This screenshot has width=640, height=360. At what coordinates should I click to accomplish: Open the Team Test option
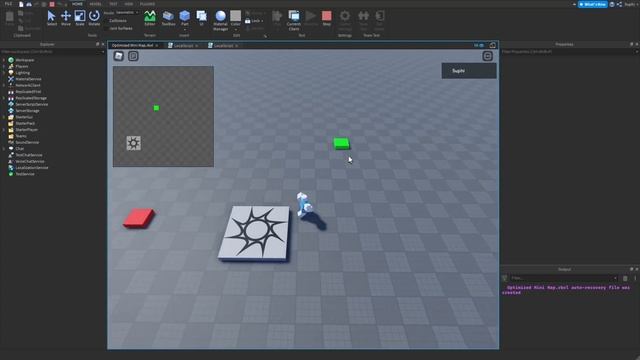tap(363, 20)
